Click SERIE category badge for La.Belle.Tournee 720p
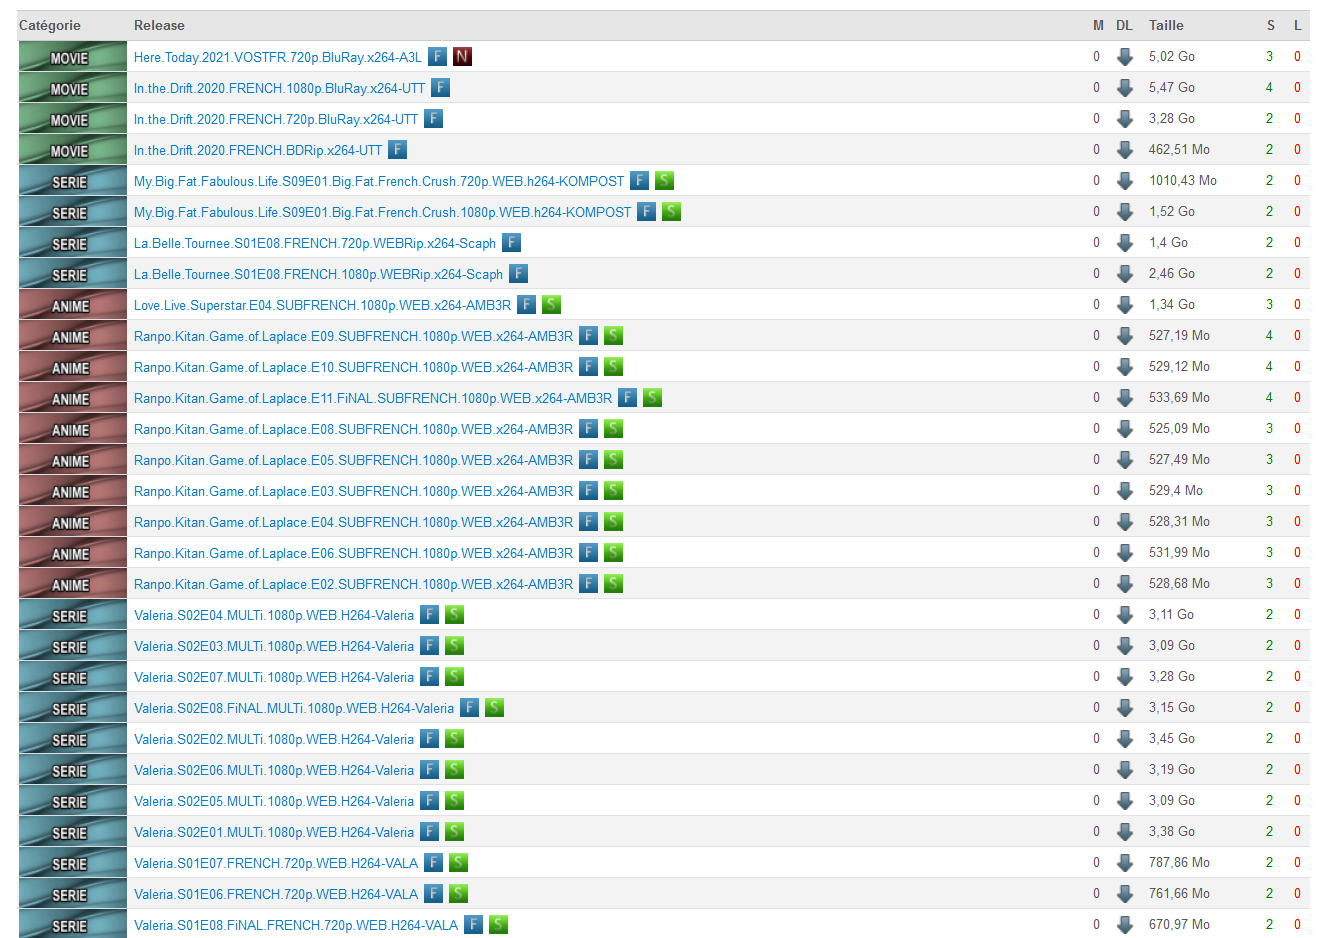Viewport: 1326px width, 938px height. [x=73, y=243]
